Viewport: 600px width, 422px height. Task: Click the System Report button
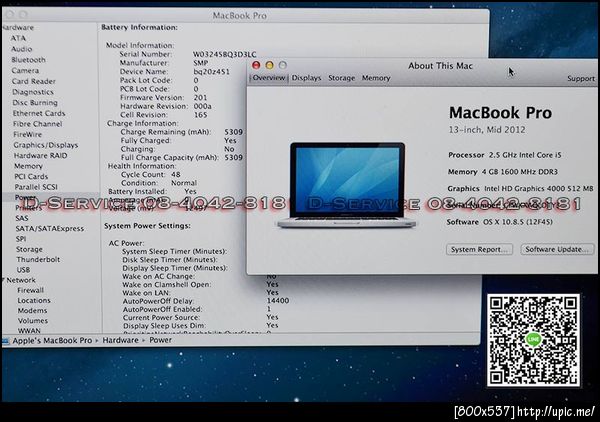479,249
